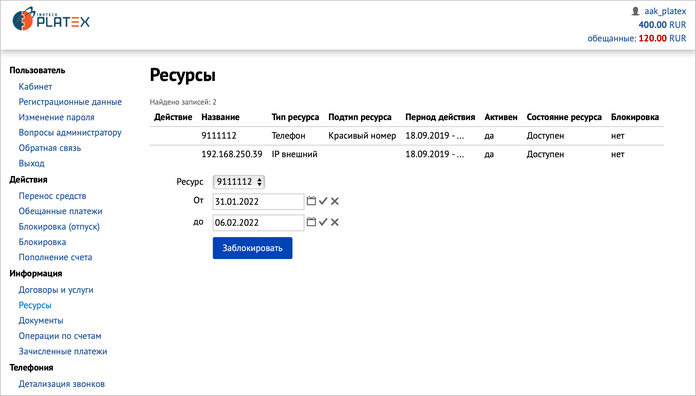Open Детализация звонков
The image size is (696, 396).
click(62, 384)
